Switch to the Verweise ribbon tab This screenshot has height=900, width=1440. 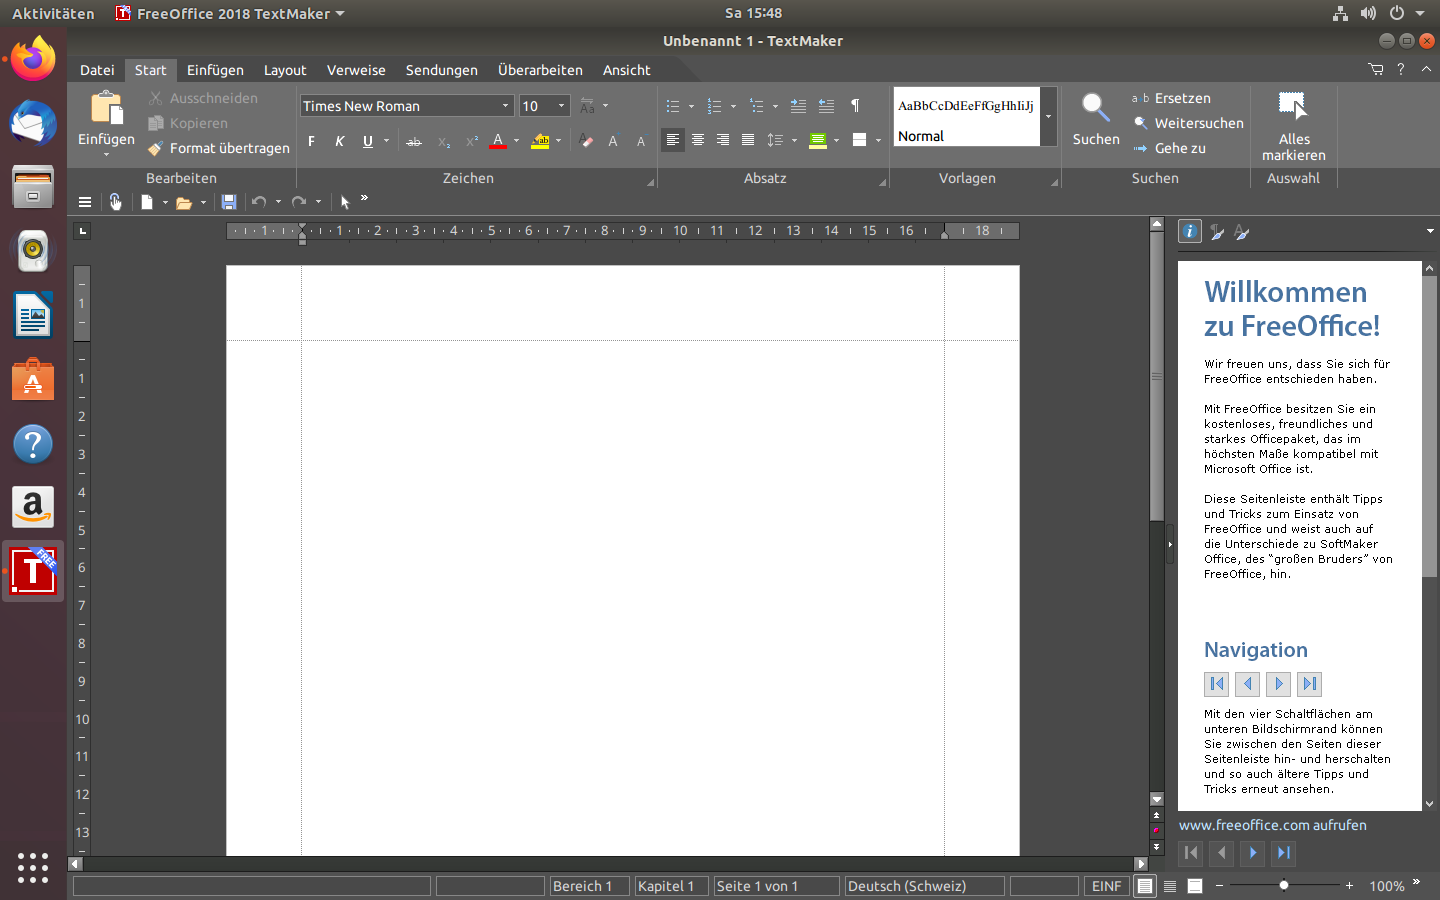[356, 70]
